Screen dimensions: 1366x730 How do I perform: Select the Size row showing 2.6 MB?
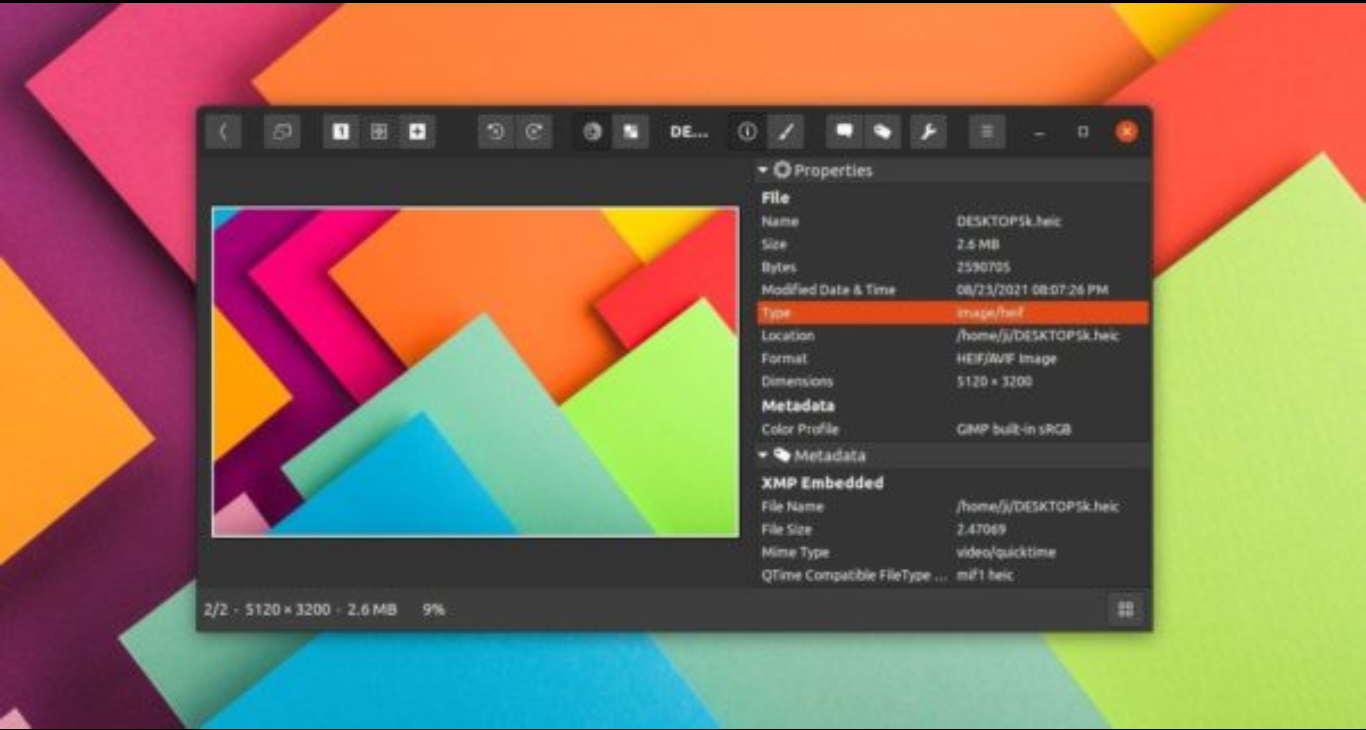(x=953, y=244)
